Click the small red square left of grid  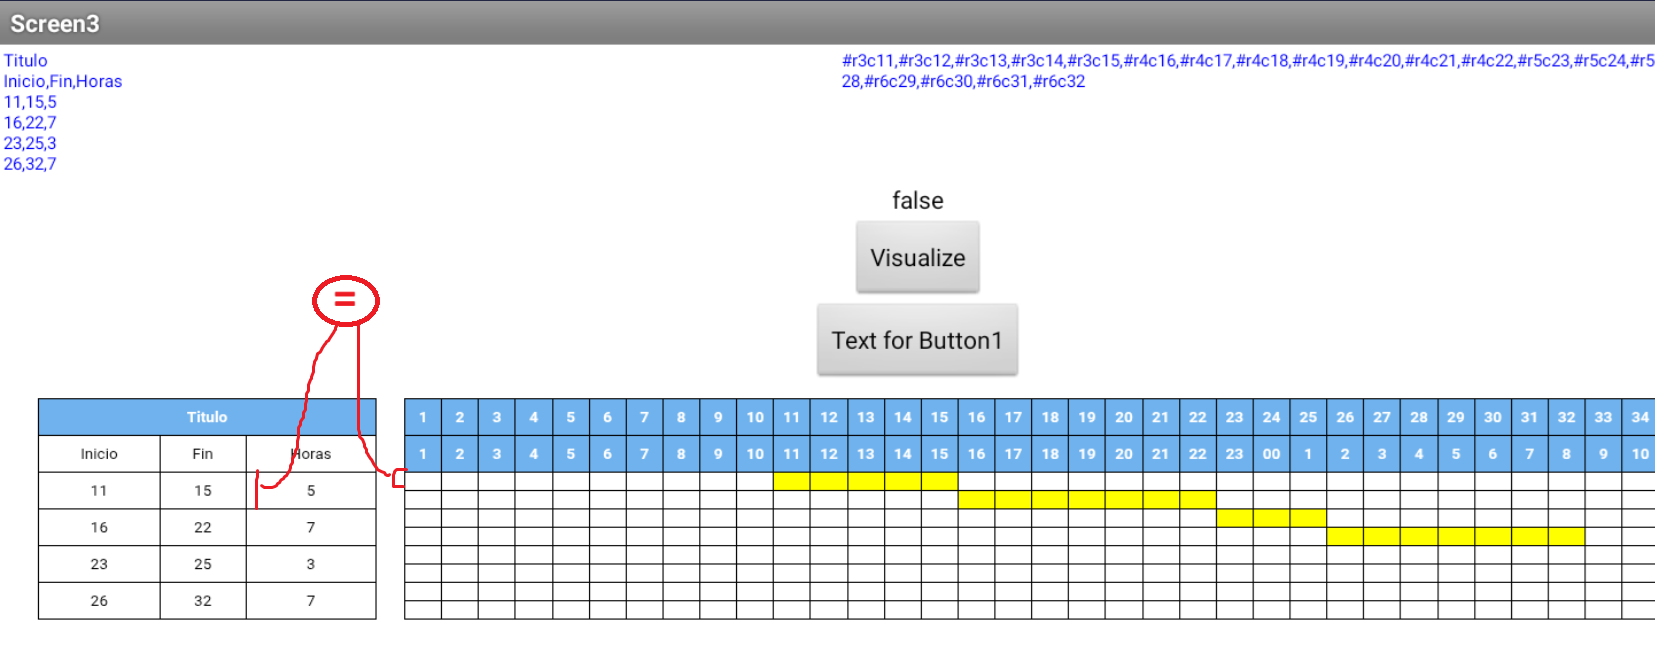(399, 478)
